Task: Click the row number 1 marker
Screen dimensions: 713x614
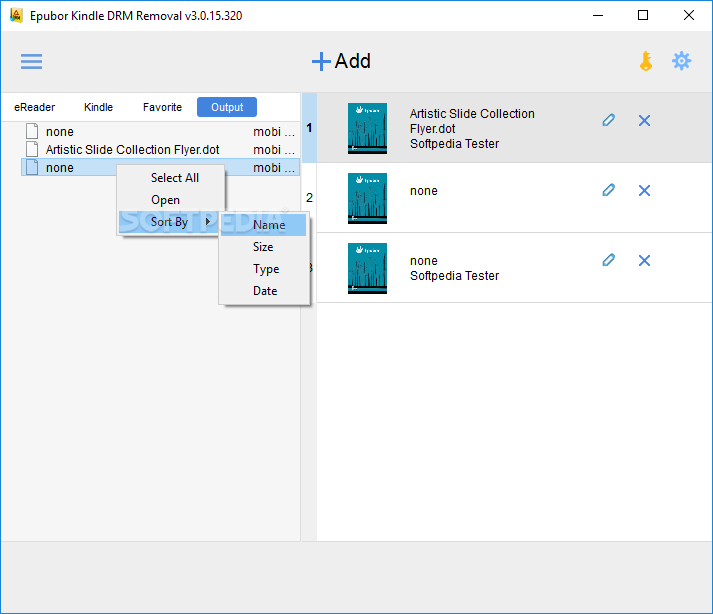Action: (309, 128)
